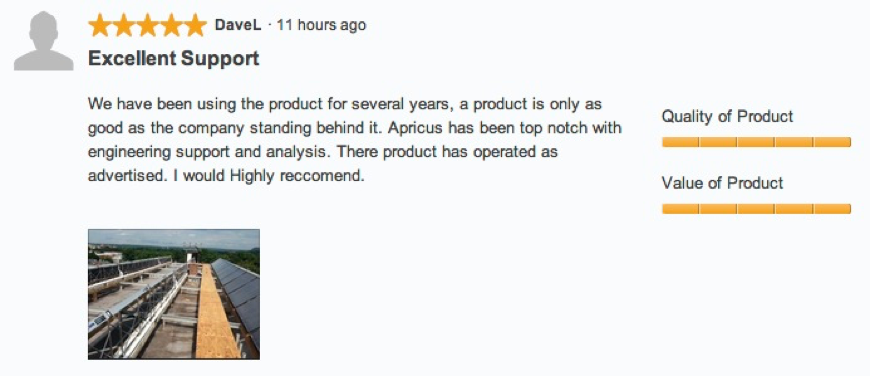The height and width of the screenshot is (376, 870).
Task: Select the 'Excellent Support' review title
Action: click(174, 58)
